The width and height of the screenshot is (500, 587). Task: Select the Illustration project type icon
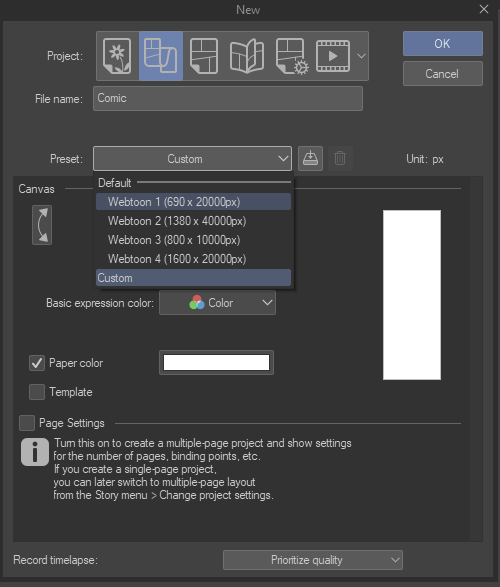click(117, 56)
